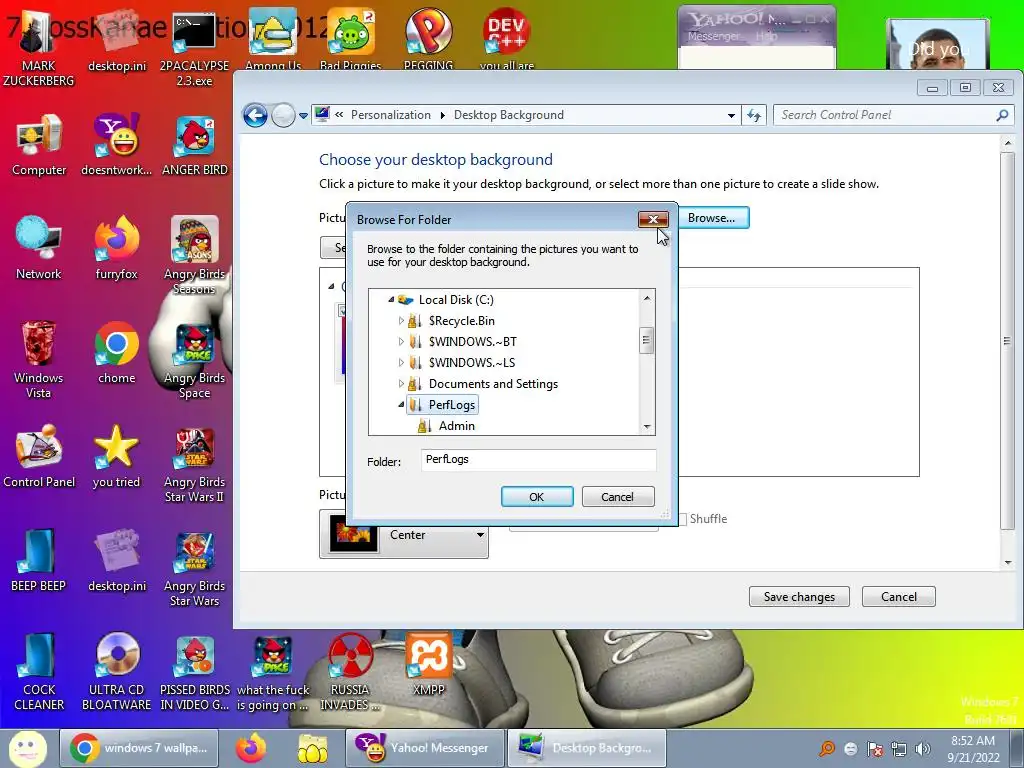Switch to Yahoo! Messenger taskbar item

[x=425, y=748]
